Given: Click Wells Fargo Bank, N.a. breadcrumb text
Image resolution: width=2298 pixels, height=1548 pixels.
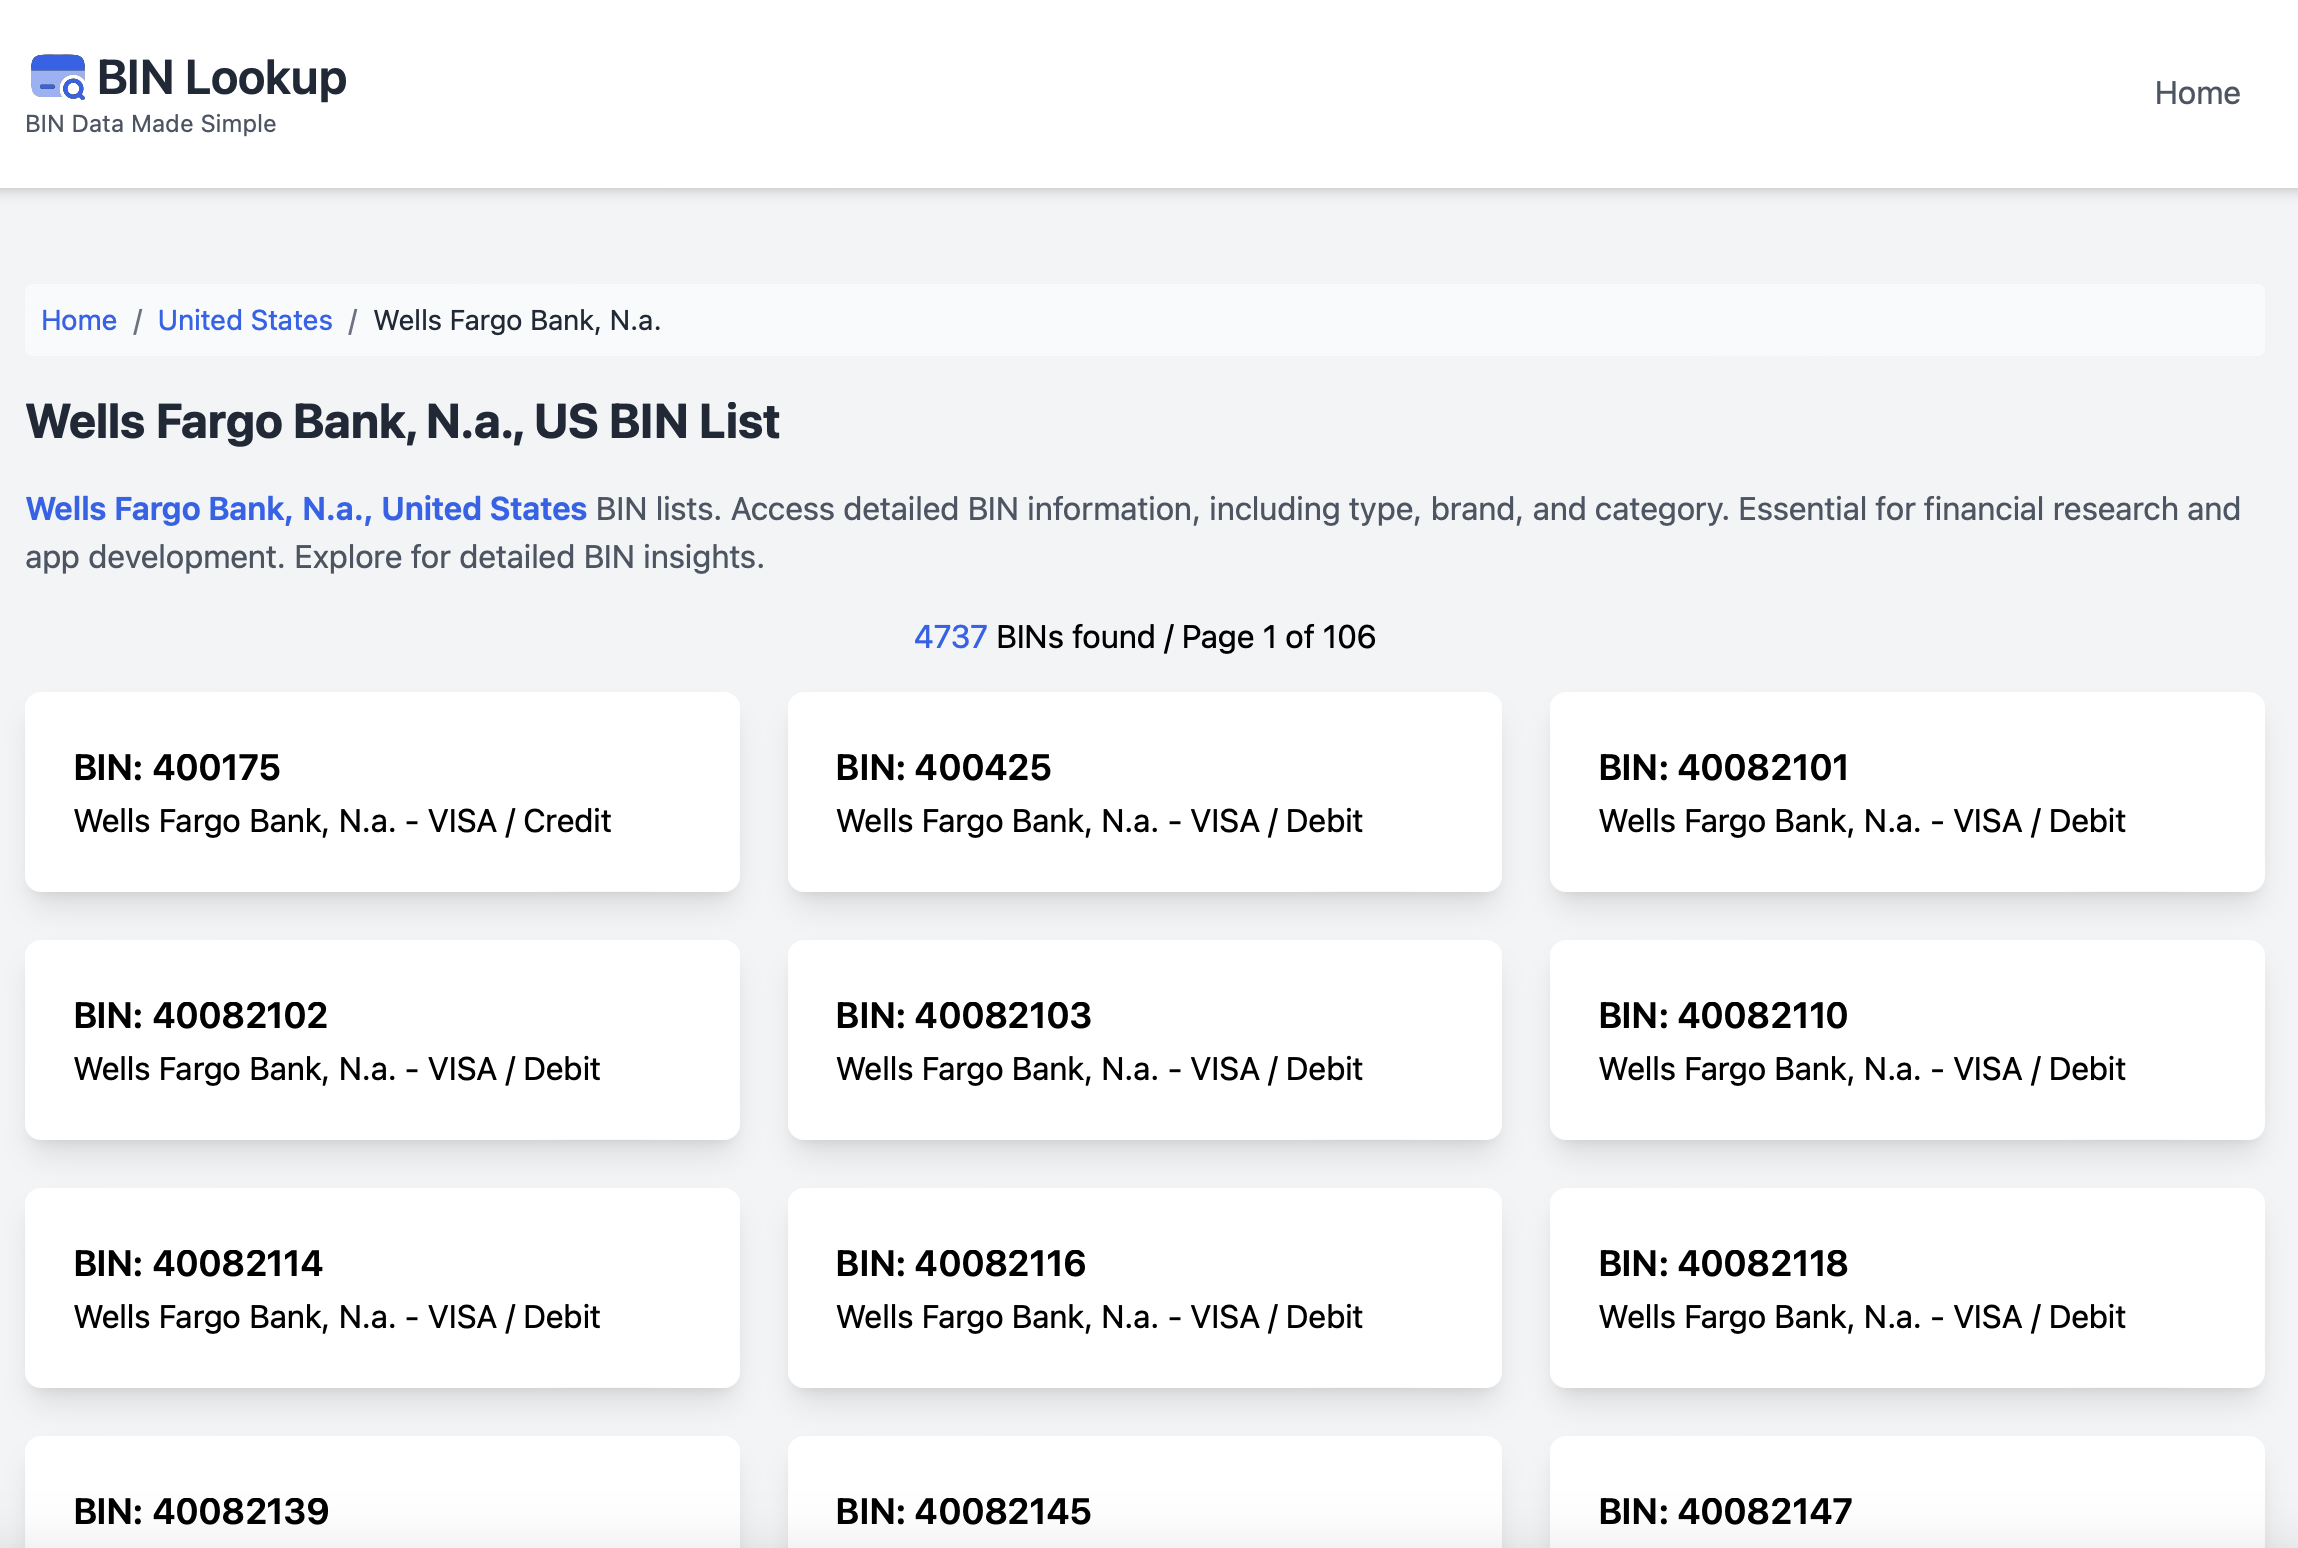Looking at the screenshot, I should point(517,320).
